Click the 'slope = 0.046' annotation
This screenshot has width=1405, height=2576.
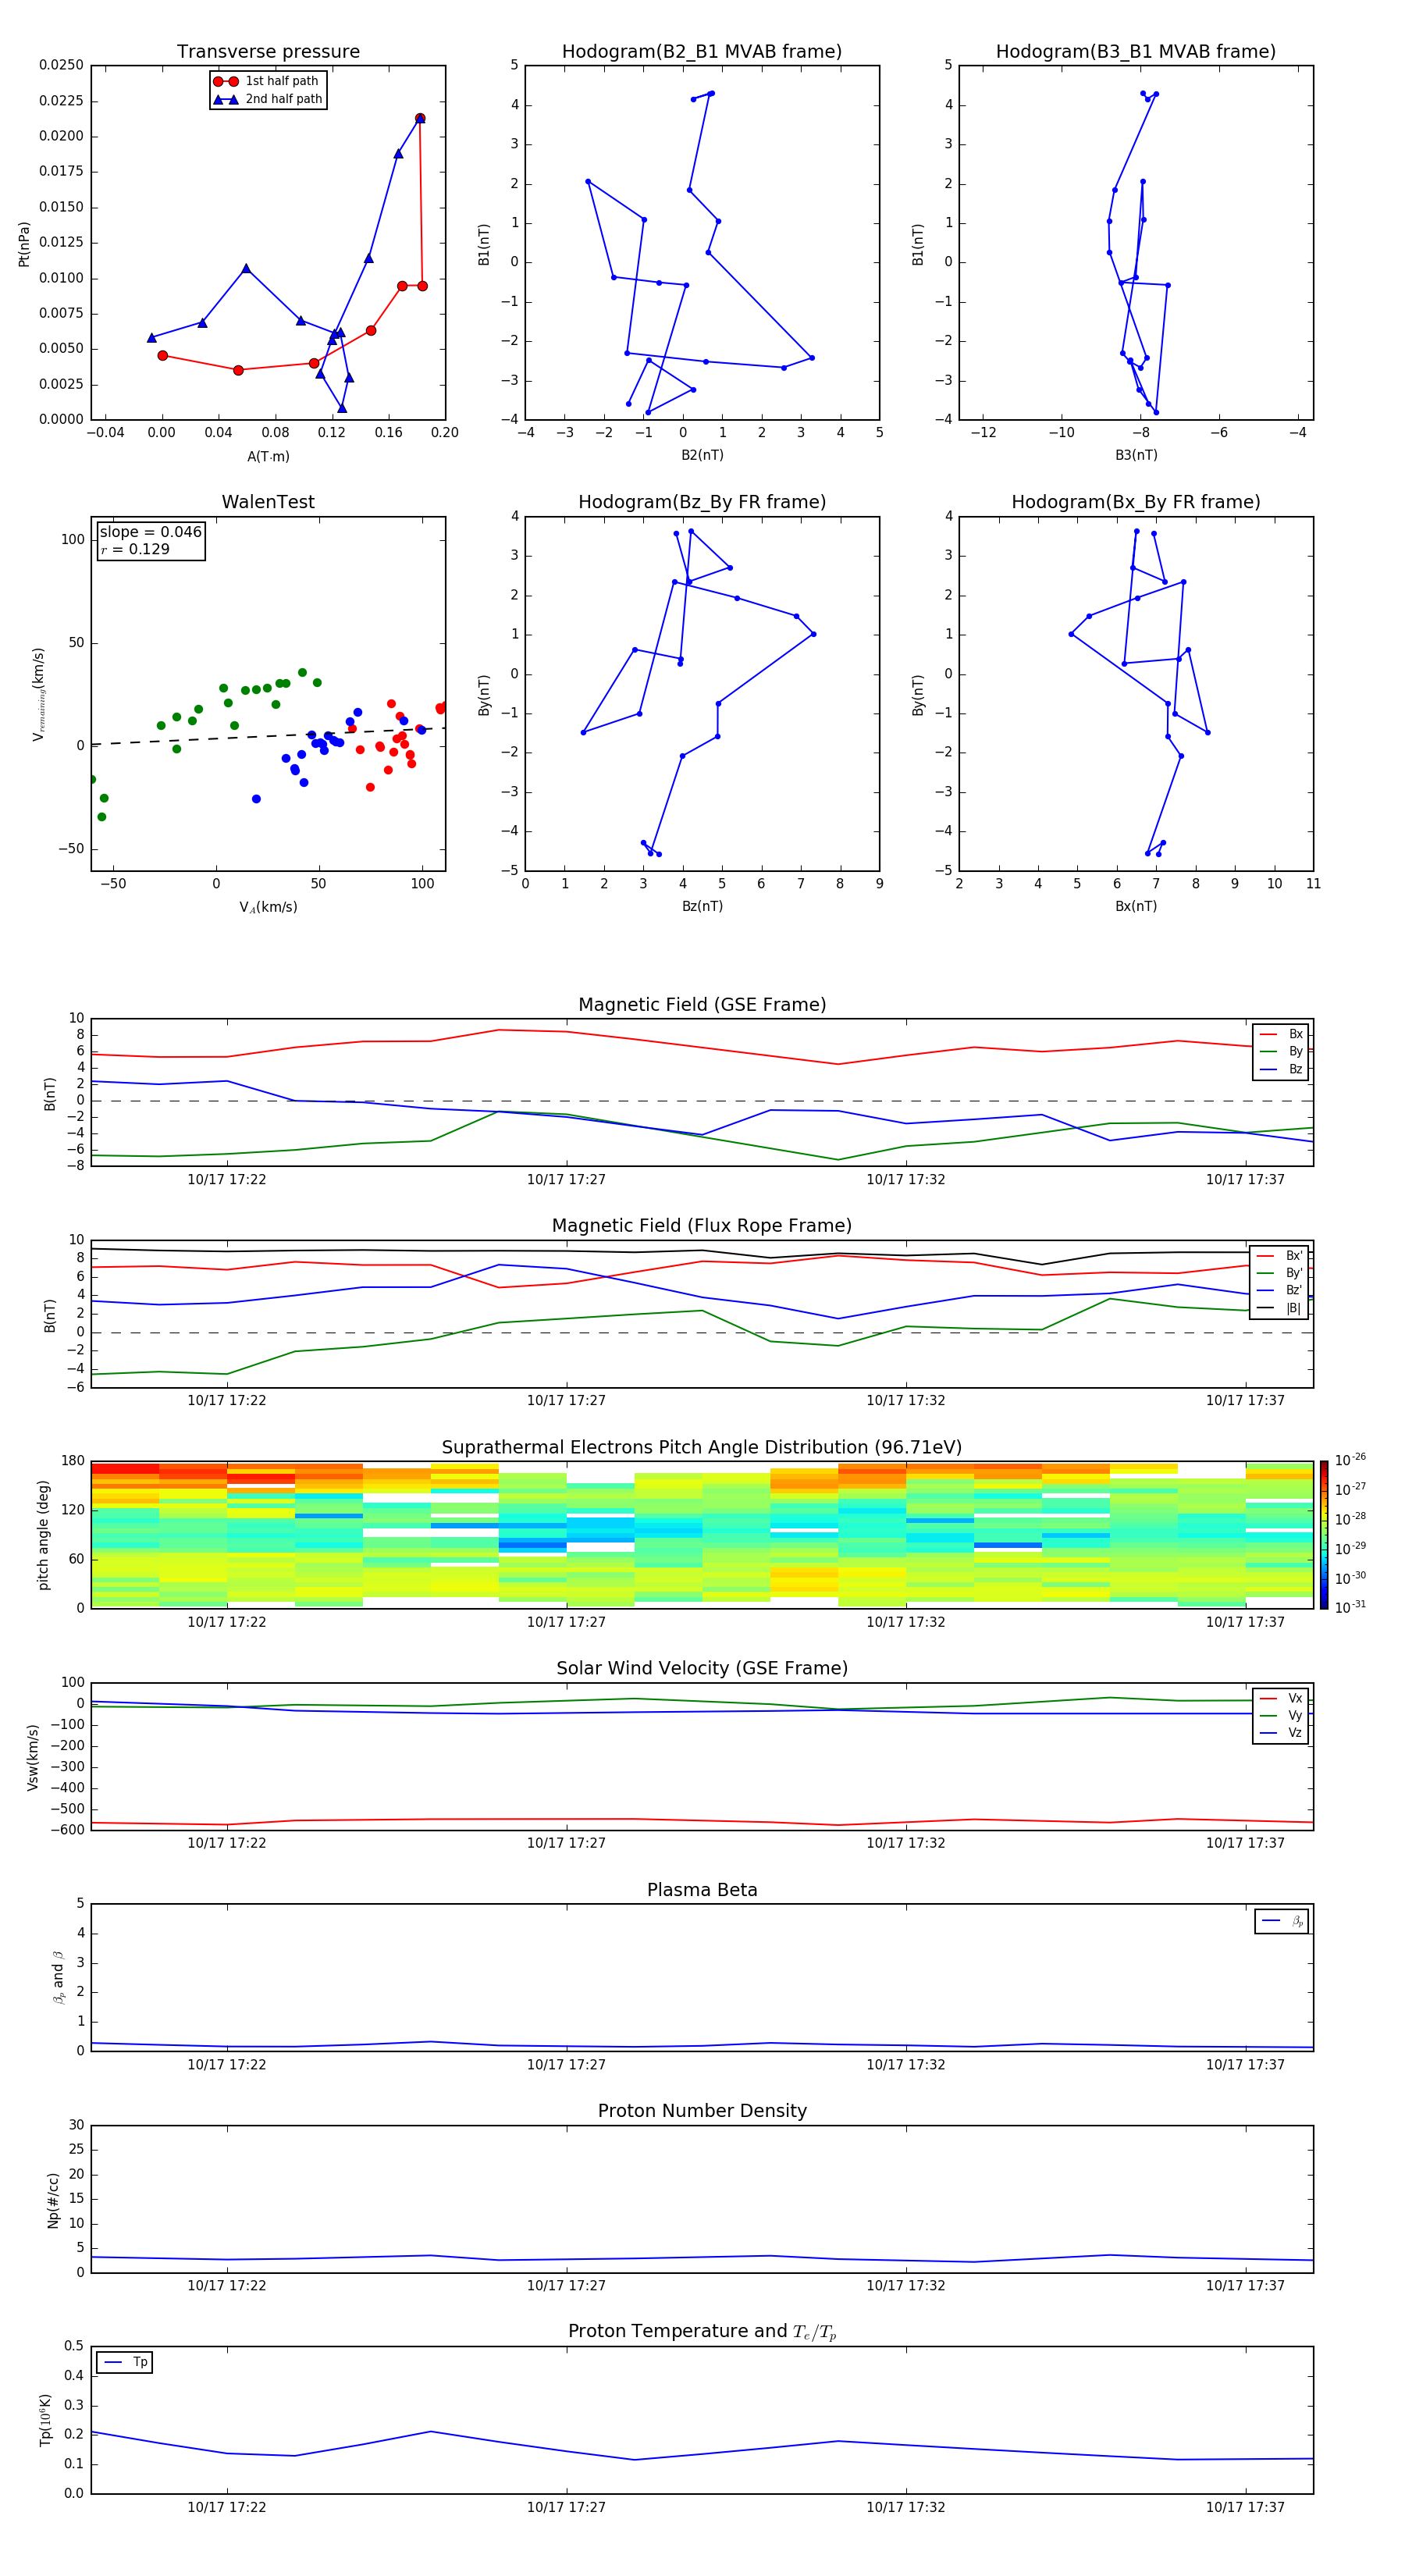[x=151, y=532]
